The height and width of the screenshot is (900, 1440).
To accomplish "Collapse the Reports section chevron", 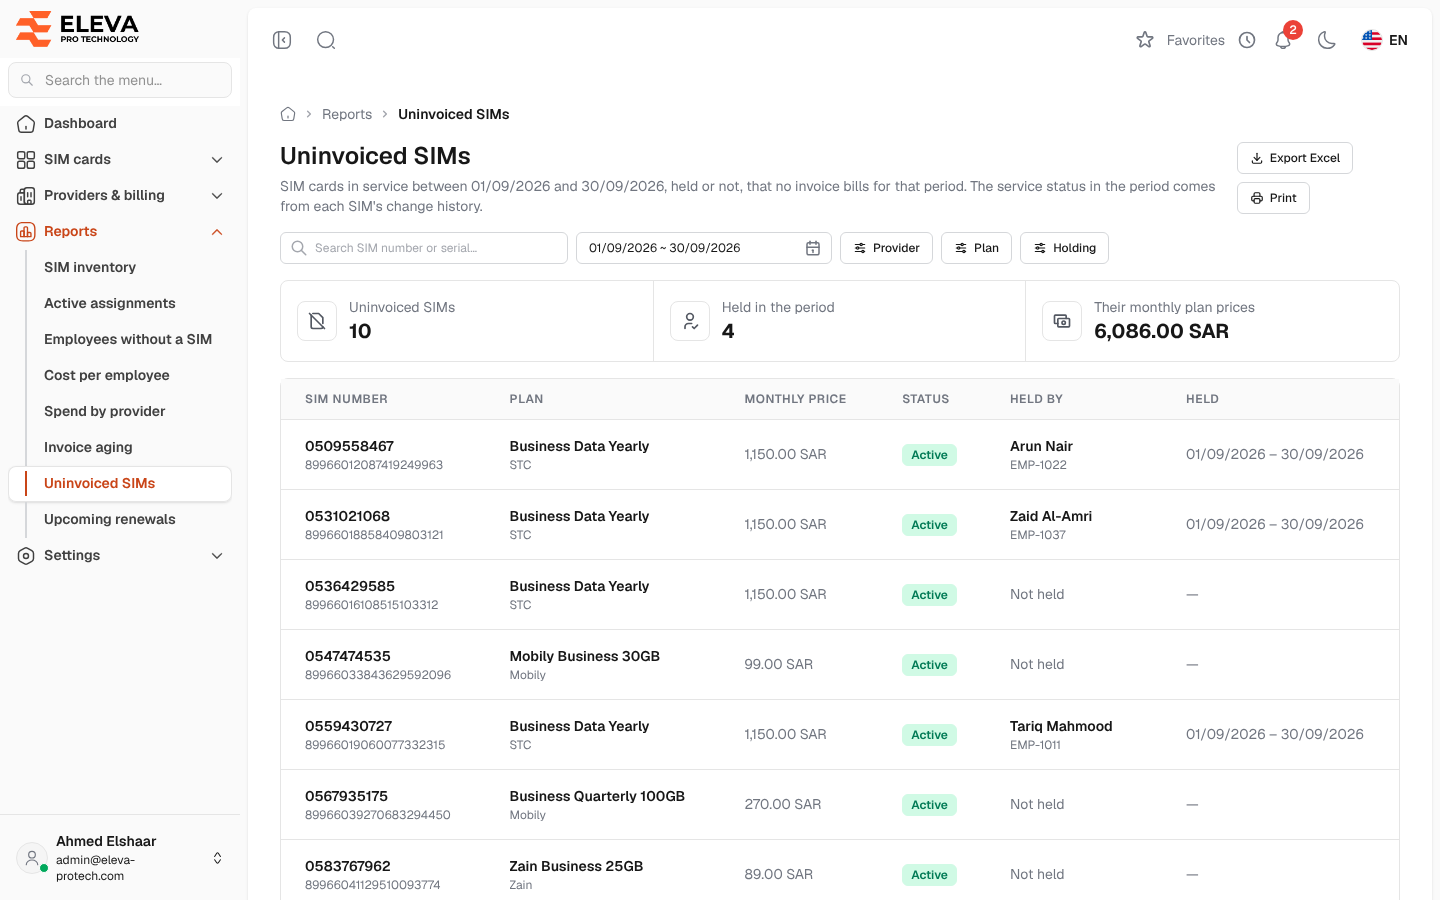I will coord(217,231).
